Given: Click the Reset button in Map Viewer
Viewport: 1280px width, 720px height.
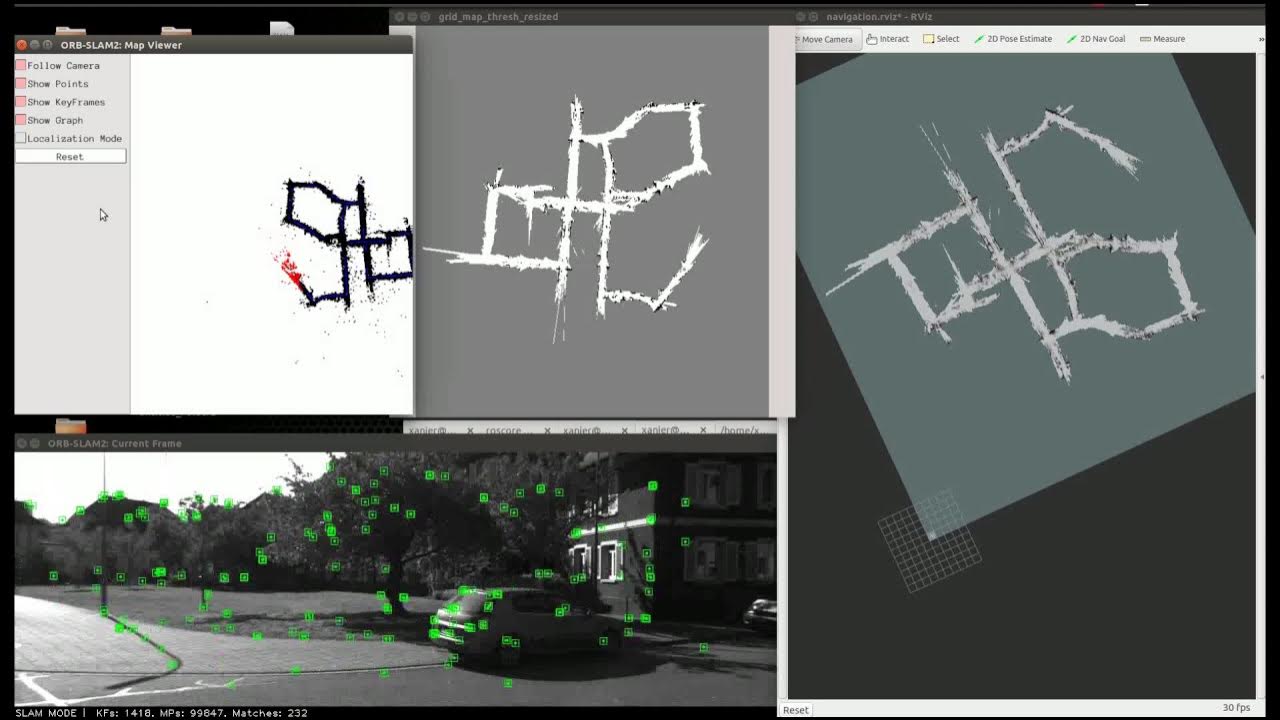Looking at the screenshot, I should click(70, 157).
